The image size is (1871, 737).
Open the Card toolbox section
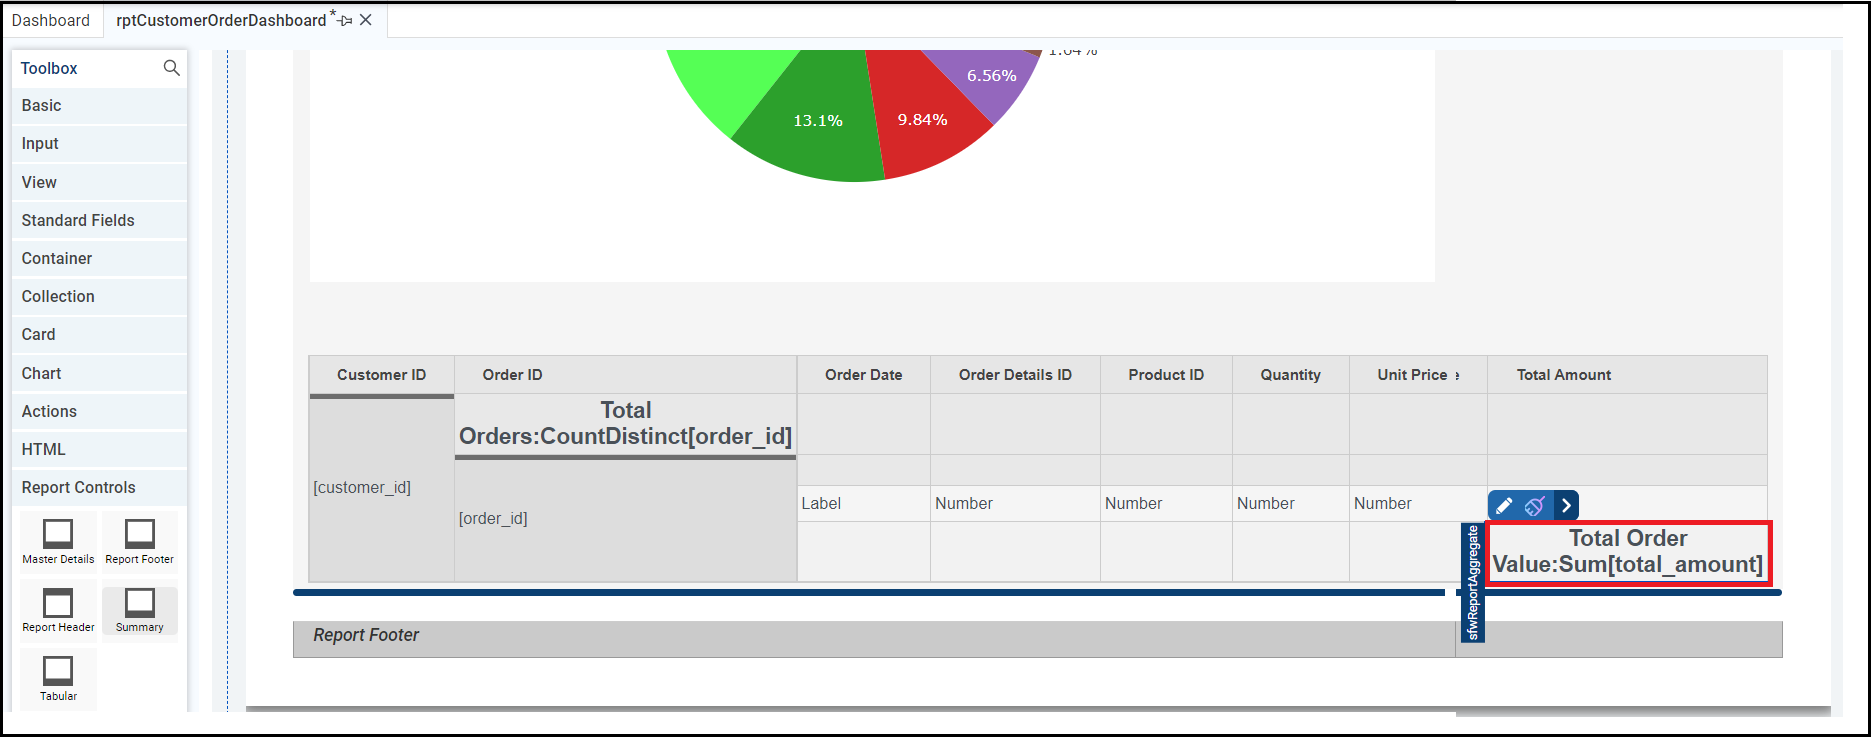(x=99, y=334)
